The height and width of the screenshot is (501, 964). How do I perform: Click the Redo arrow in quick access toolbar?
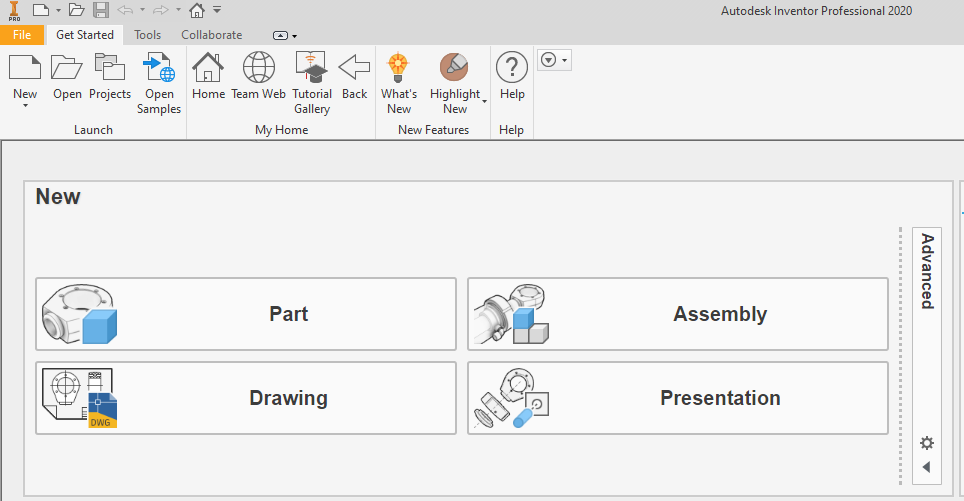(161, 10)
